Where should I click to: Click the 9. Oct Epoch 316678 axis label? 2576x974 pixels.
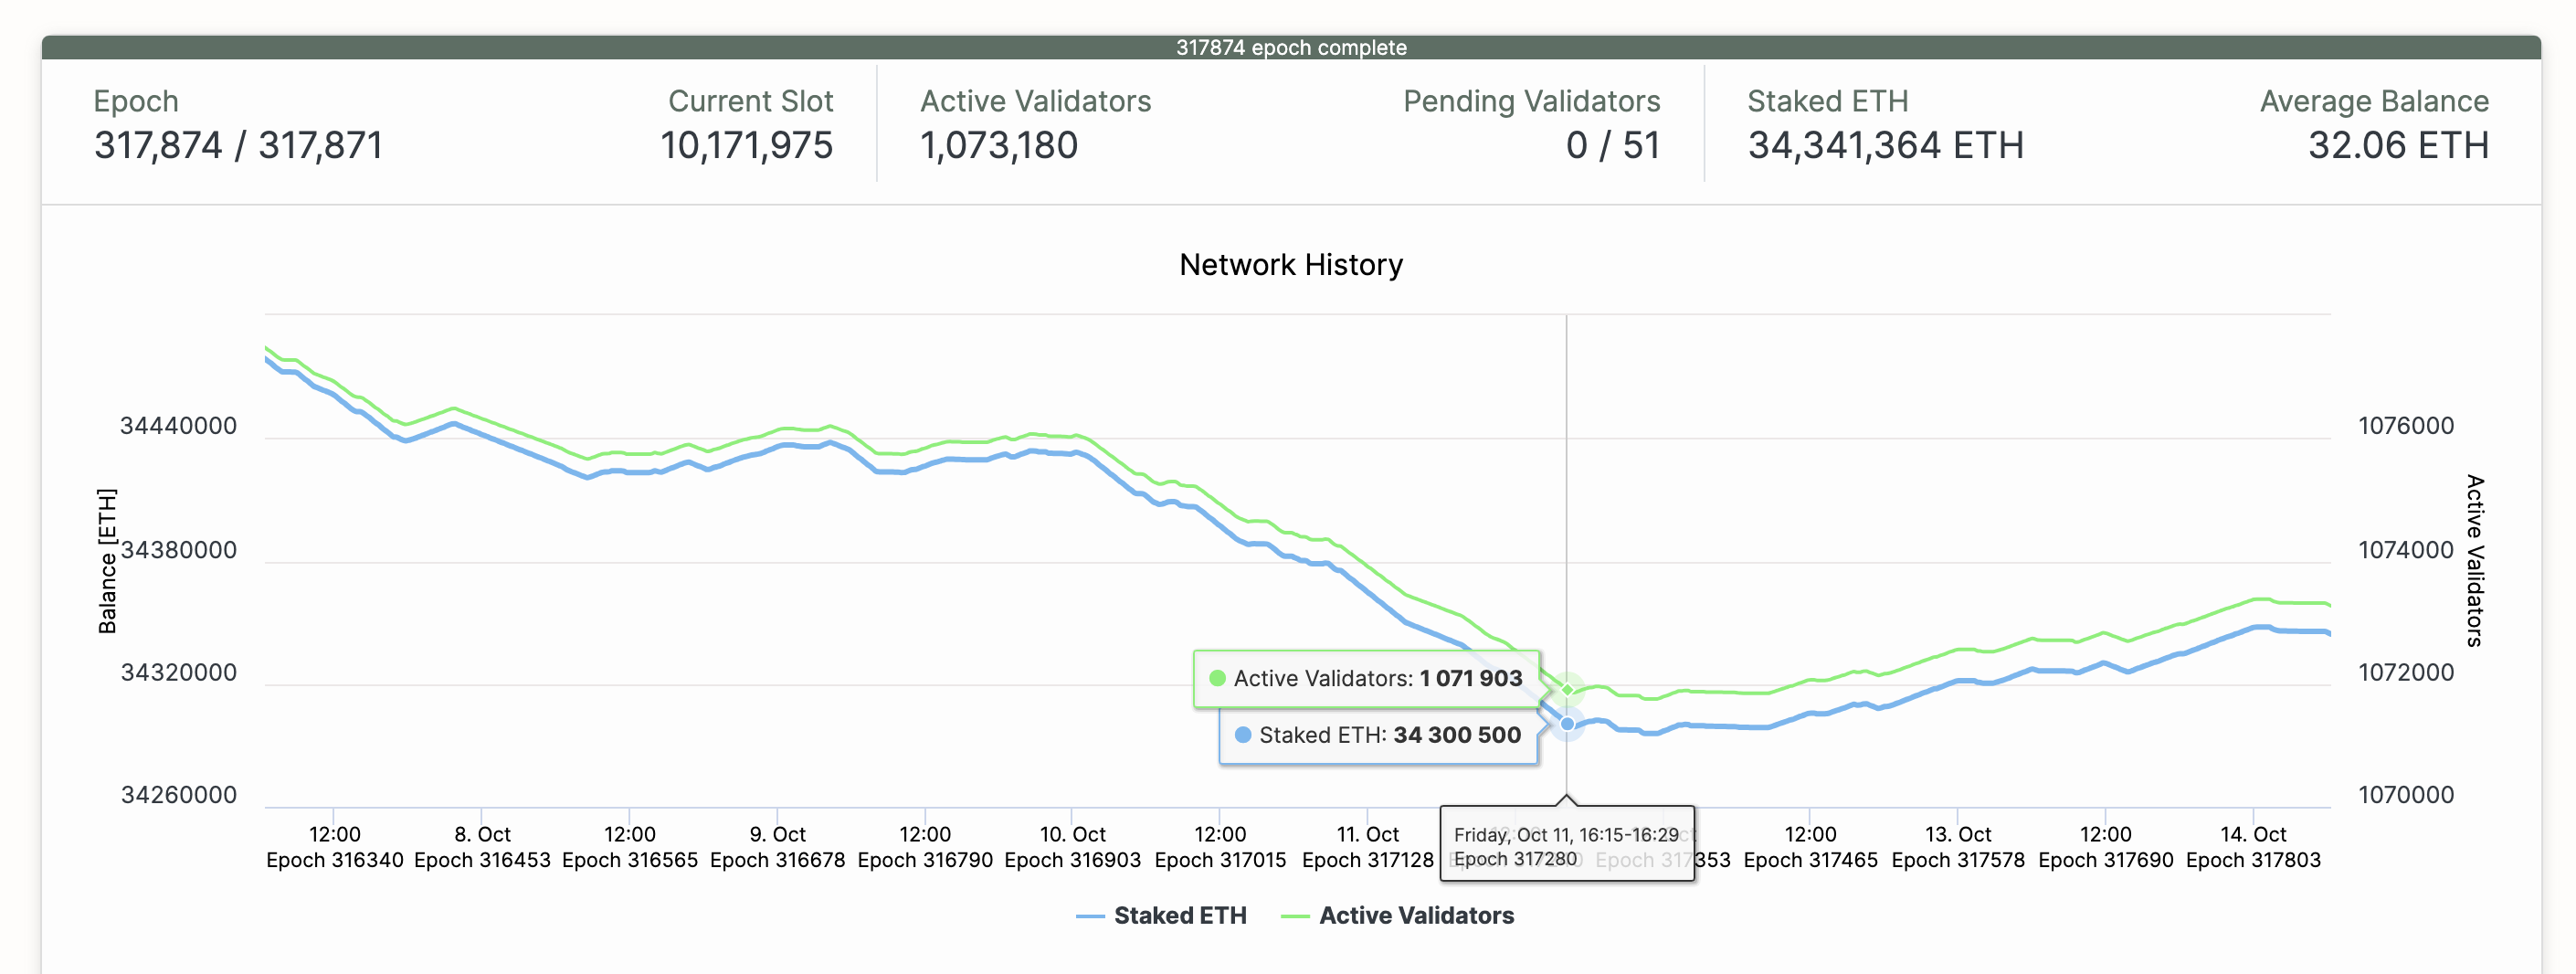778,847
